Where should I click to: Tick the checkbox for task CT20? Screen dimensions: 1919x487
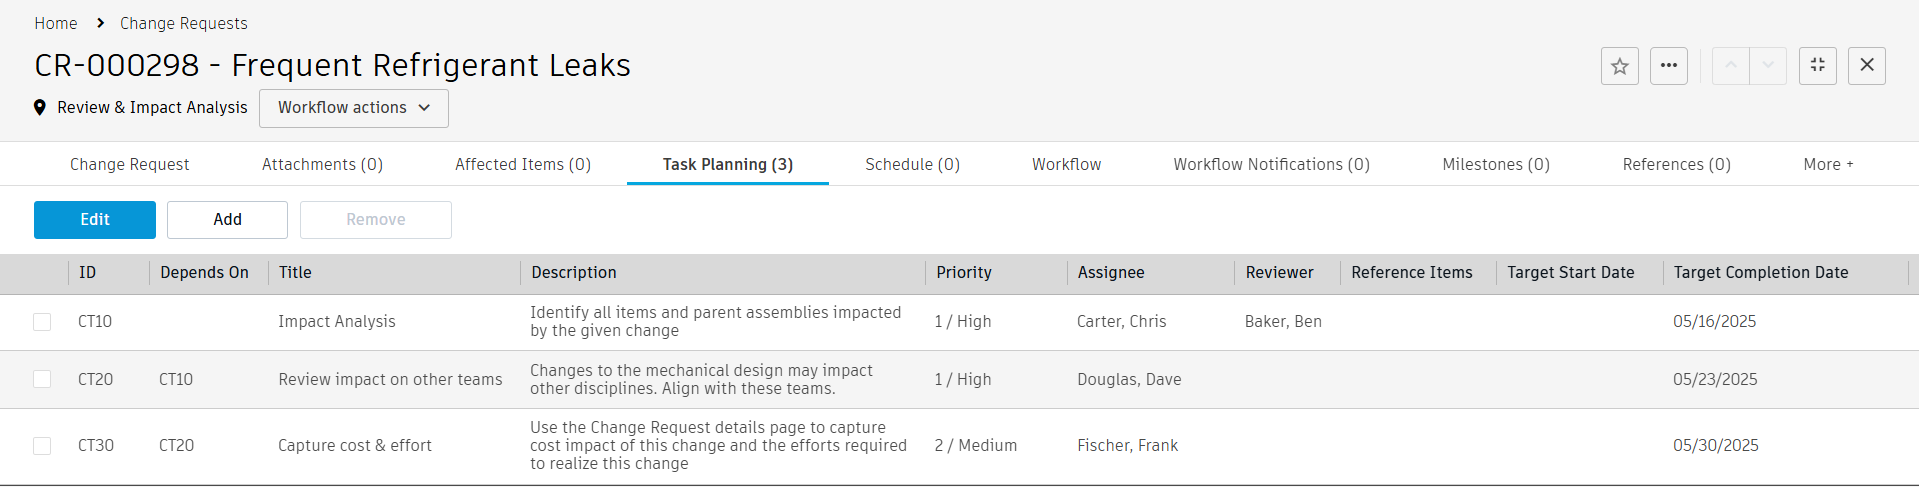click(x=42, y=380)
